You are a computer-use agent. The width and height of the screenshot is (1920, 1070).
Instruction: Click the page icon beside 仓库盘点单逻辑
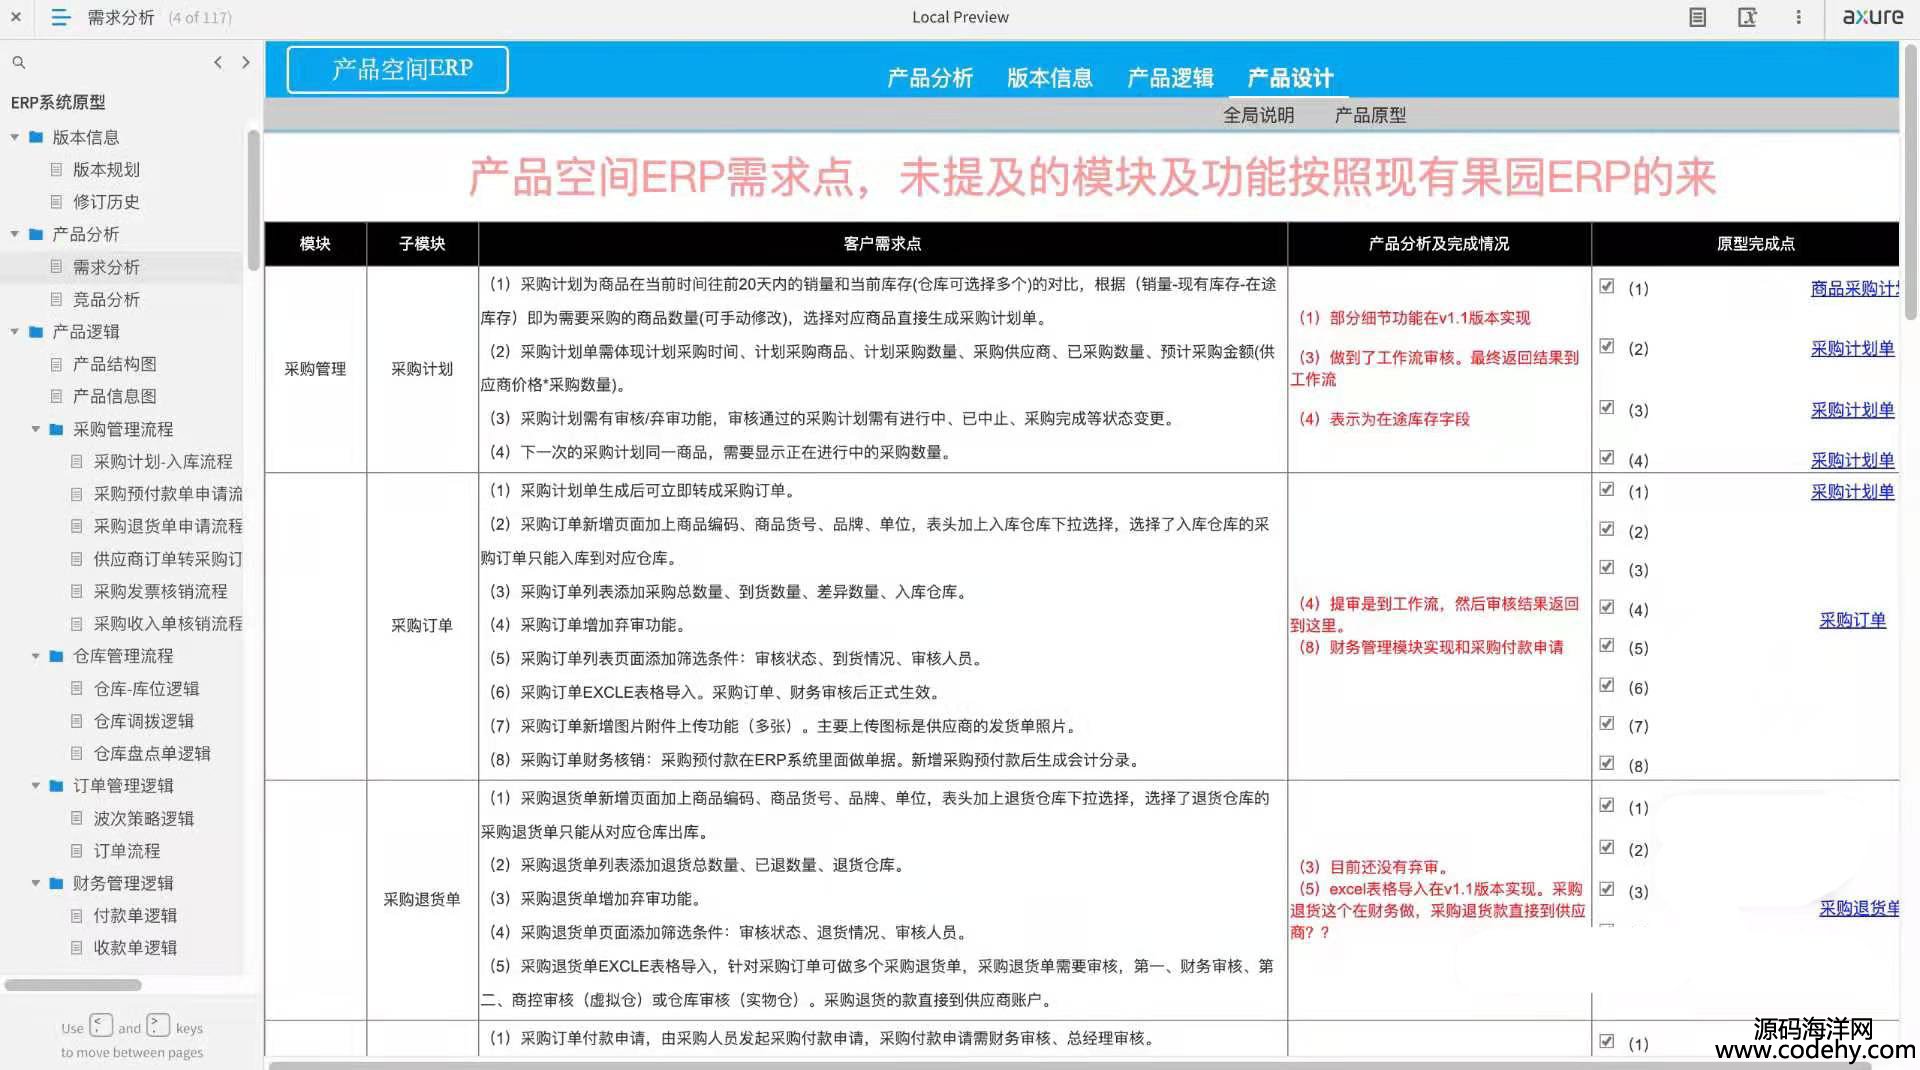pos(77,753)
